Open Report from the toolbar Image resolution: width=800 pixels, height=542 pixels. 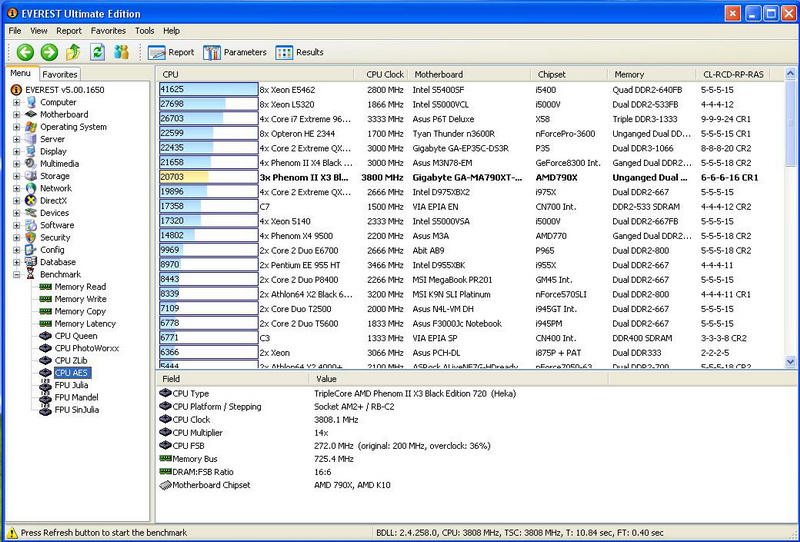point(171,52)
